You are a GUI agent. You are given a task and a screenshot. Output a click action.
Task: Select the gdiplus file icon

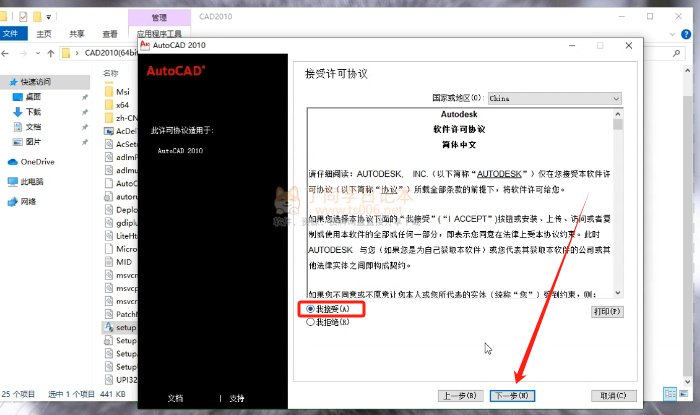coord(109,223)
